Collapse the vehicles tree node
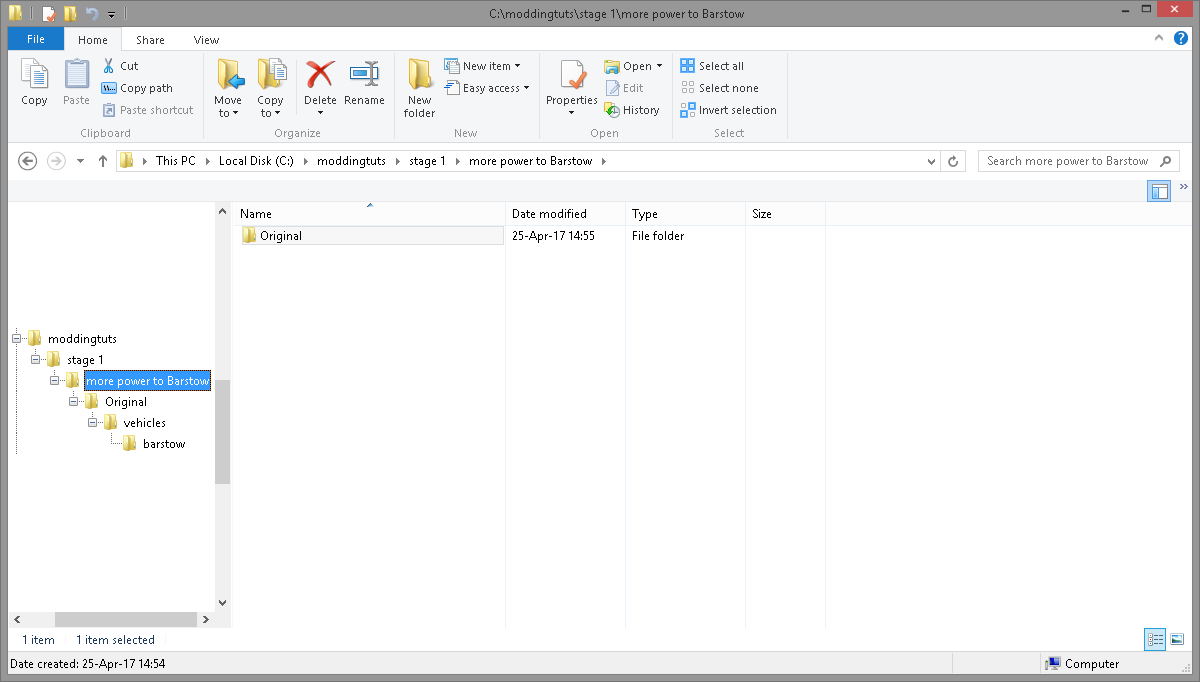This screenshot has height=682, width=1200. click(x=92, y=423)
